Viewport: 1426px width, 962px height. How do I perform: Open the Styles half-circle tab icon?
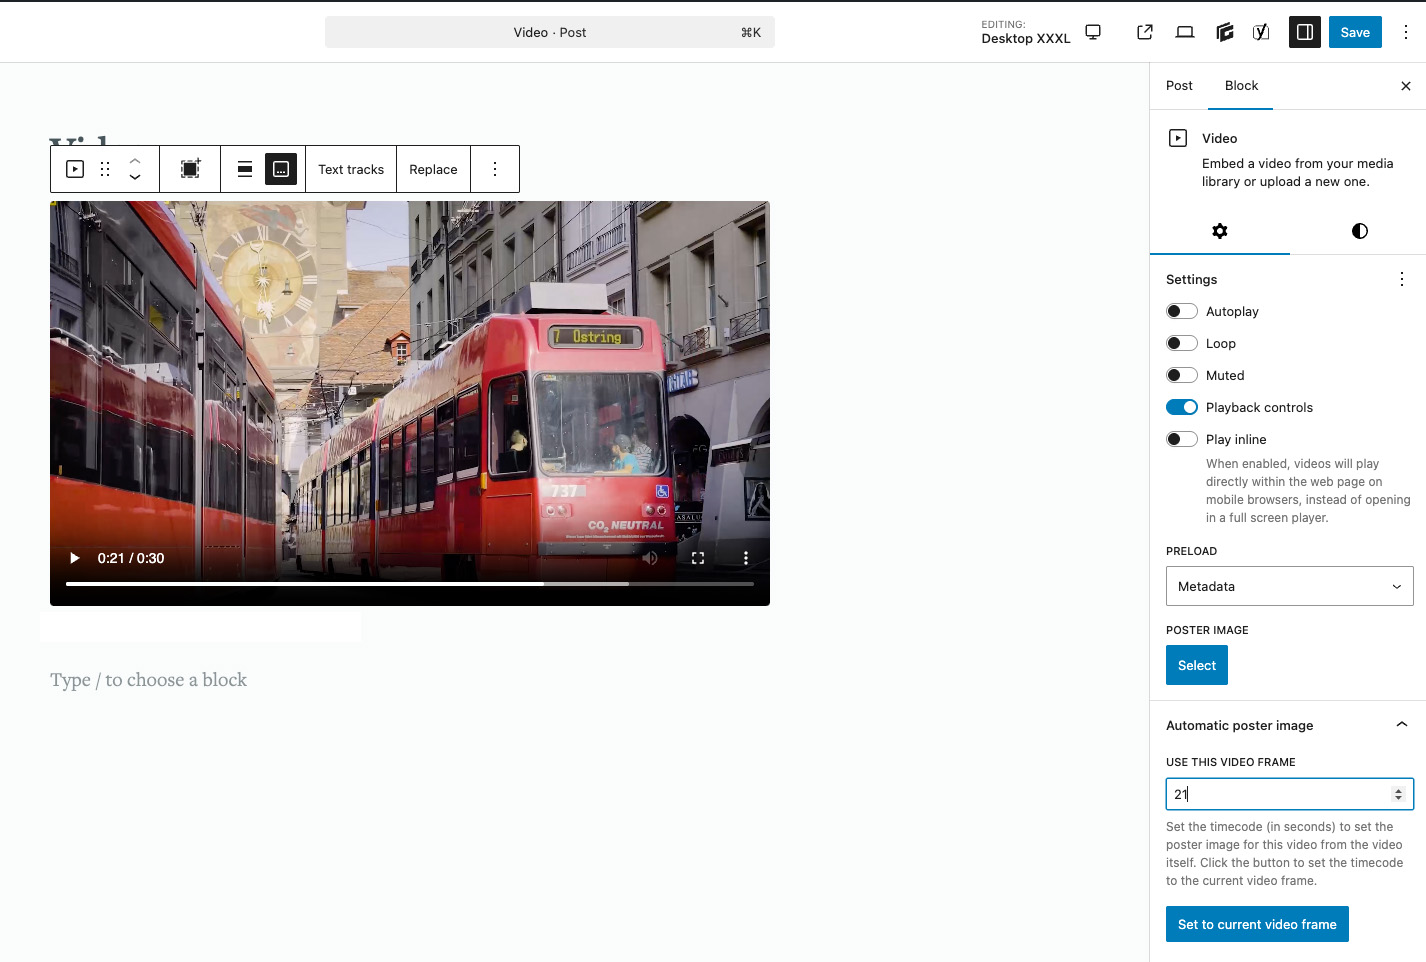[x=1359, y=231]
